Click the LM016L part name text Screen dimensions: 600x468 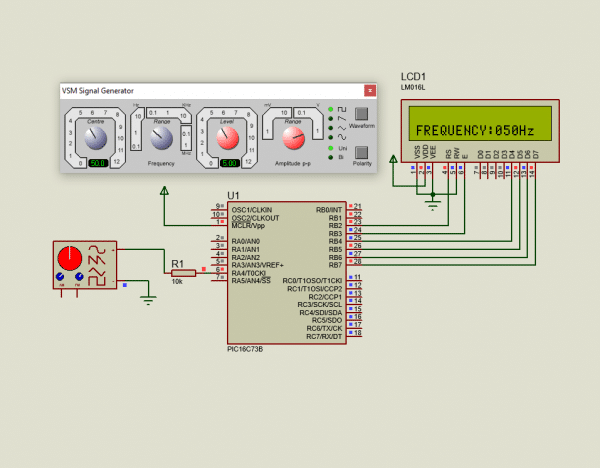(413, 87)
